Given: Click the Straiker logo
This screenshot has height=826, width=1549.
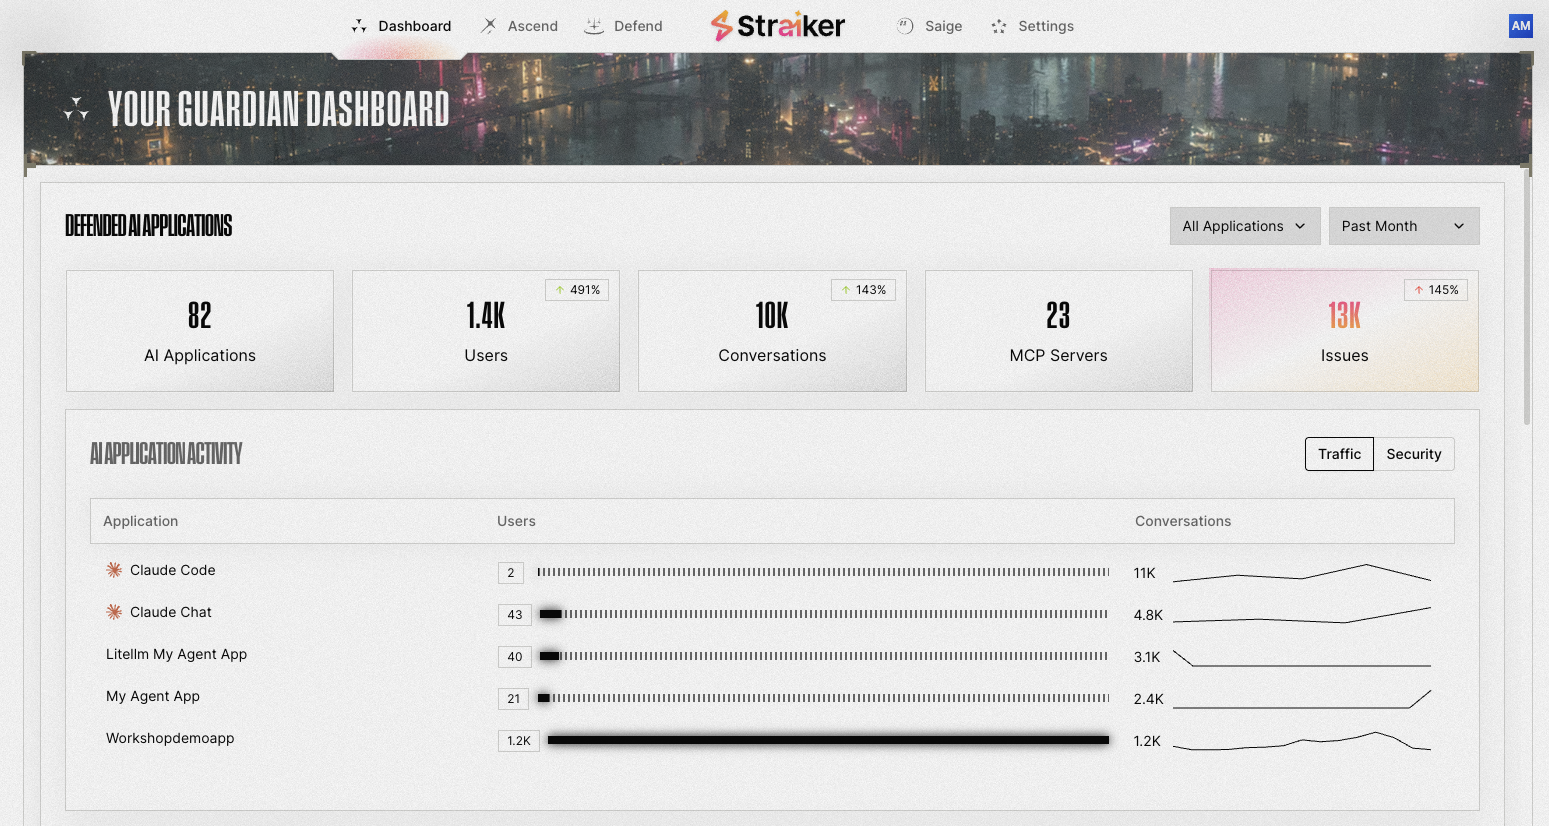Looking at the screenshot, I should tap(778, 26).
